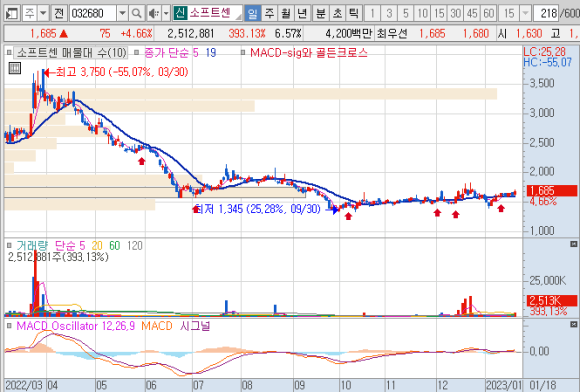This screenshot has width=580, height=392.
Task: Select the MACD-sig와 골든크로스 label
Action: tap(309, 53)
